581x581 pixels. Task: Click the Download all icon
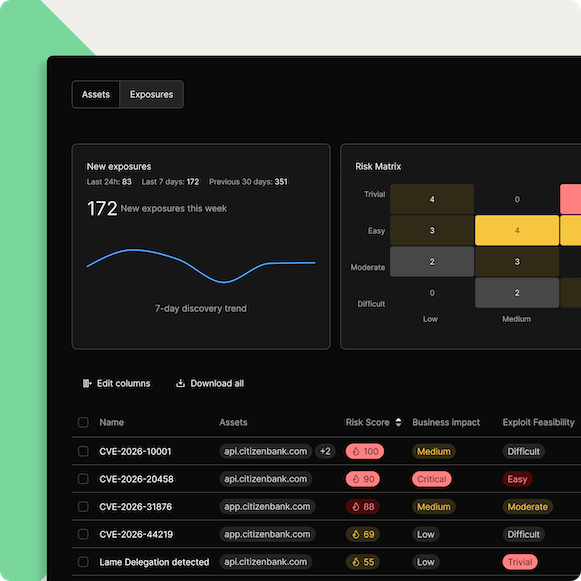point(180,383)
